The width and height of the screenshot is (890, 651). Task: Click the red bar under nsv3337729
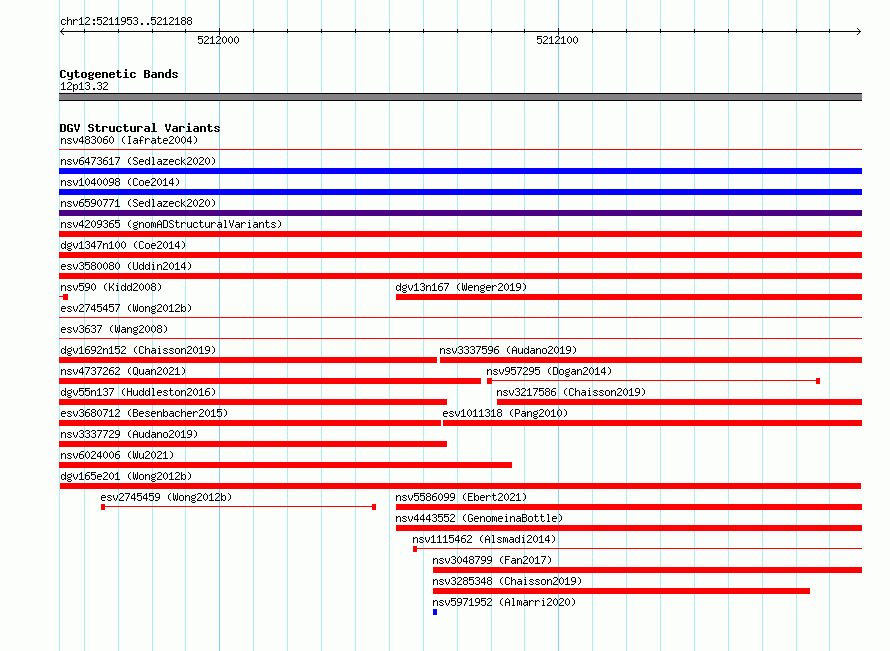click(x=253, y=444)
